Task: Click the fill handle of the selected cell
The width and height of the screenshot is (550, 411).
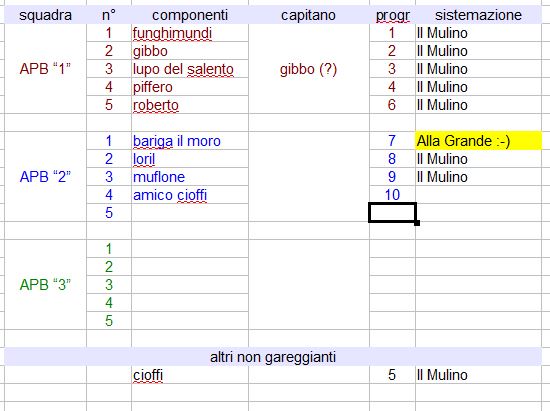Action: coord(417,223)
